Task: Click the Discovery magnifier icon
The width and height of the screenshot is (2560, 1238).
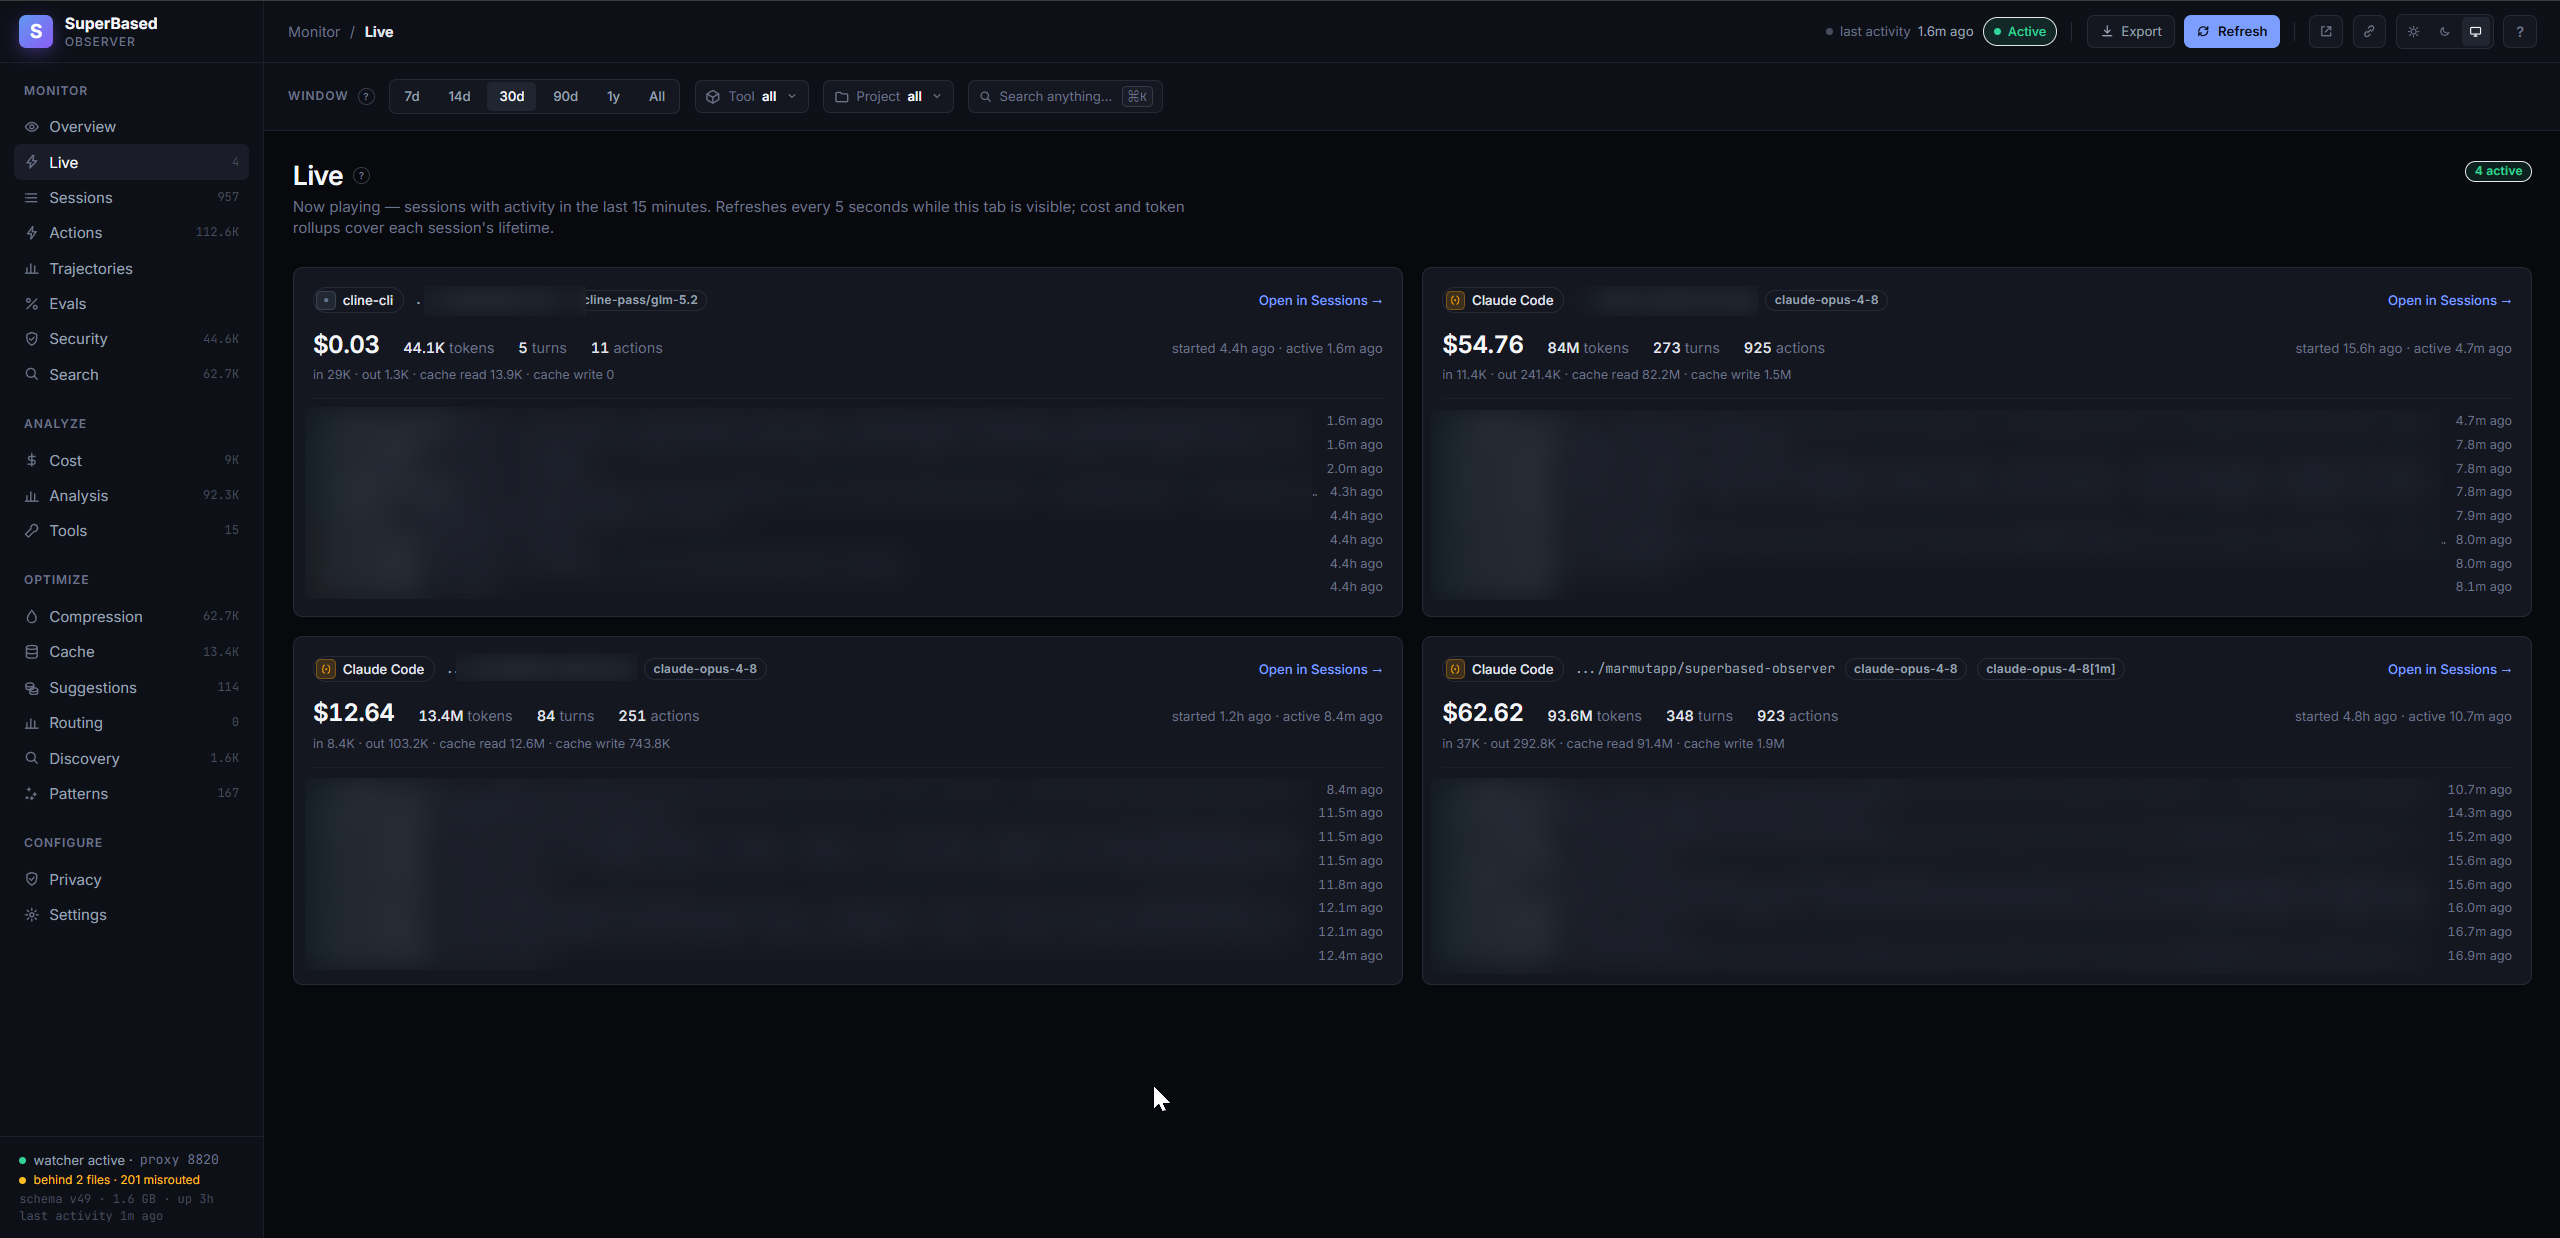Action: (32, 759)
